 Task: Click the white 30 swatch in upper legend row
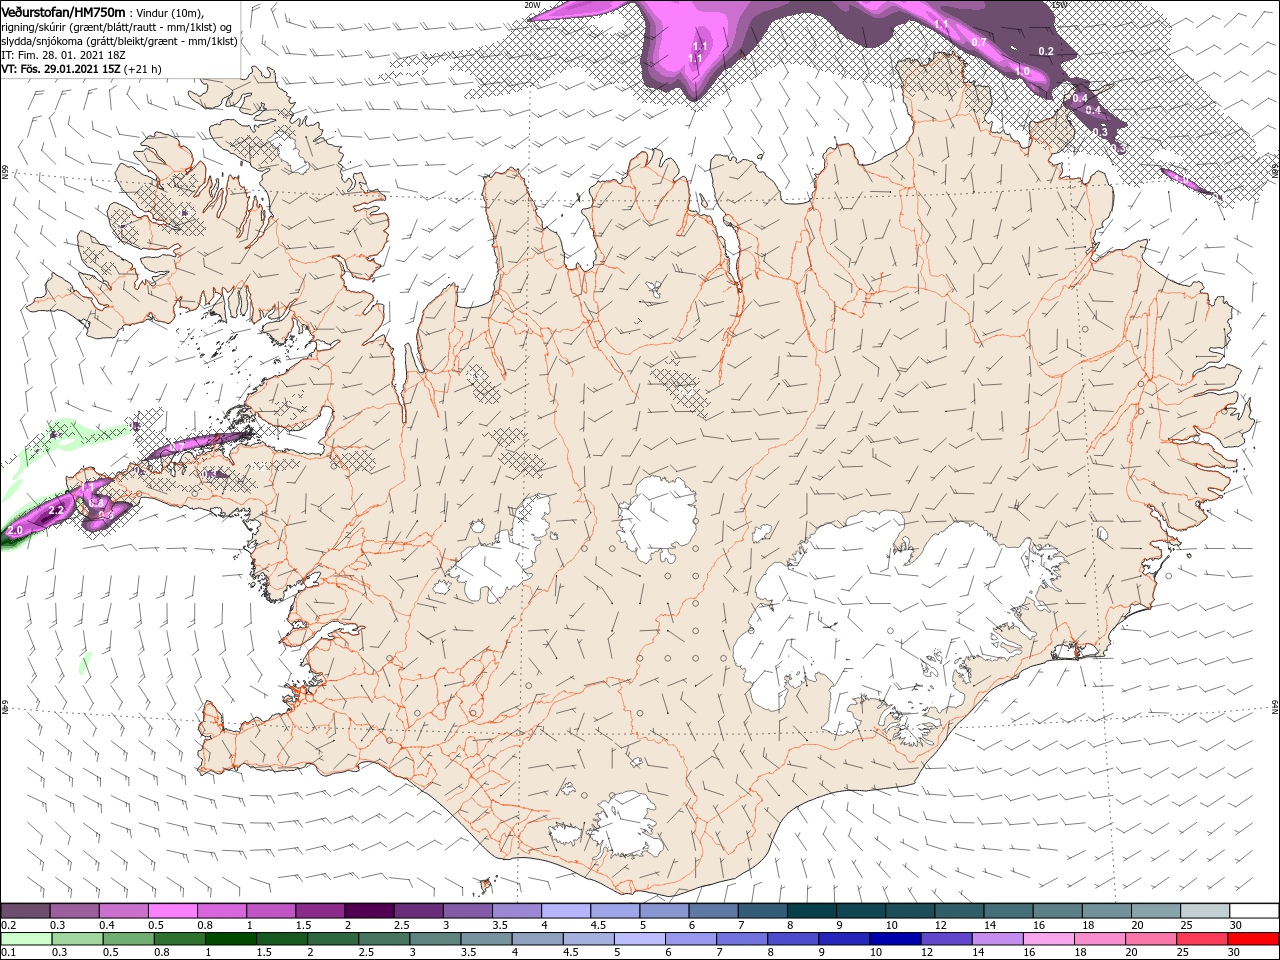(x=1253, y=911)
